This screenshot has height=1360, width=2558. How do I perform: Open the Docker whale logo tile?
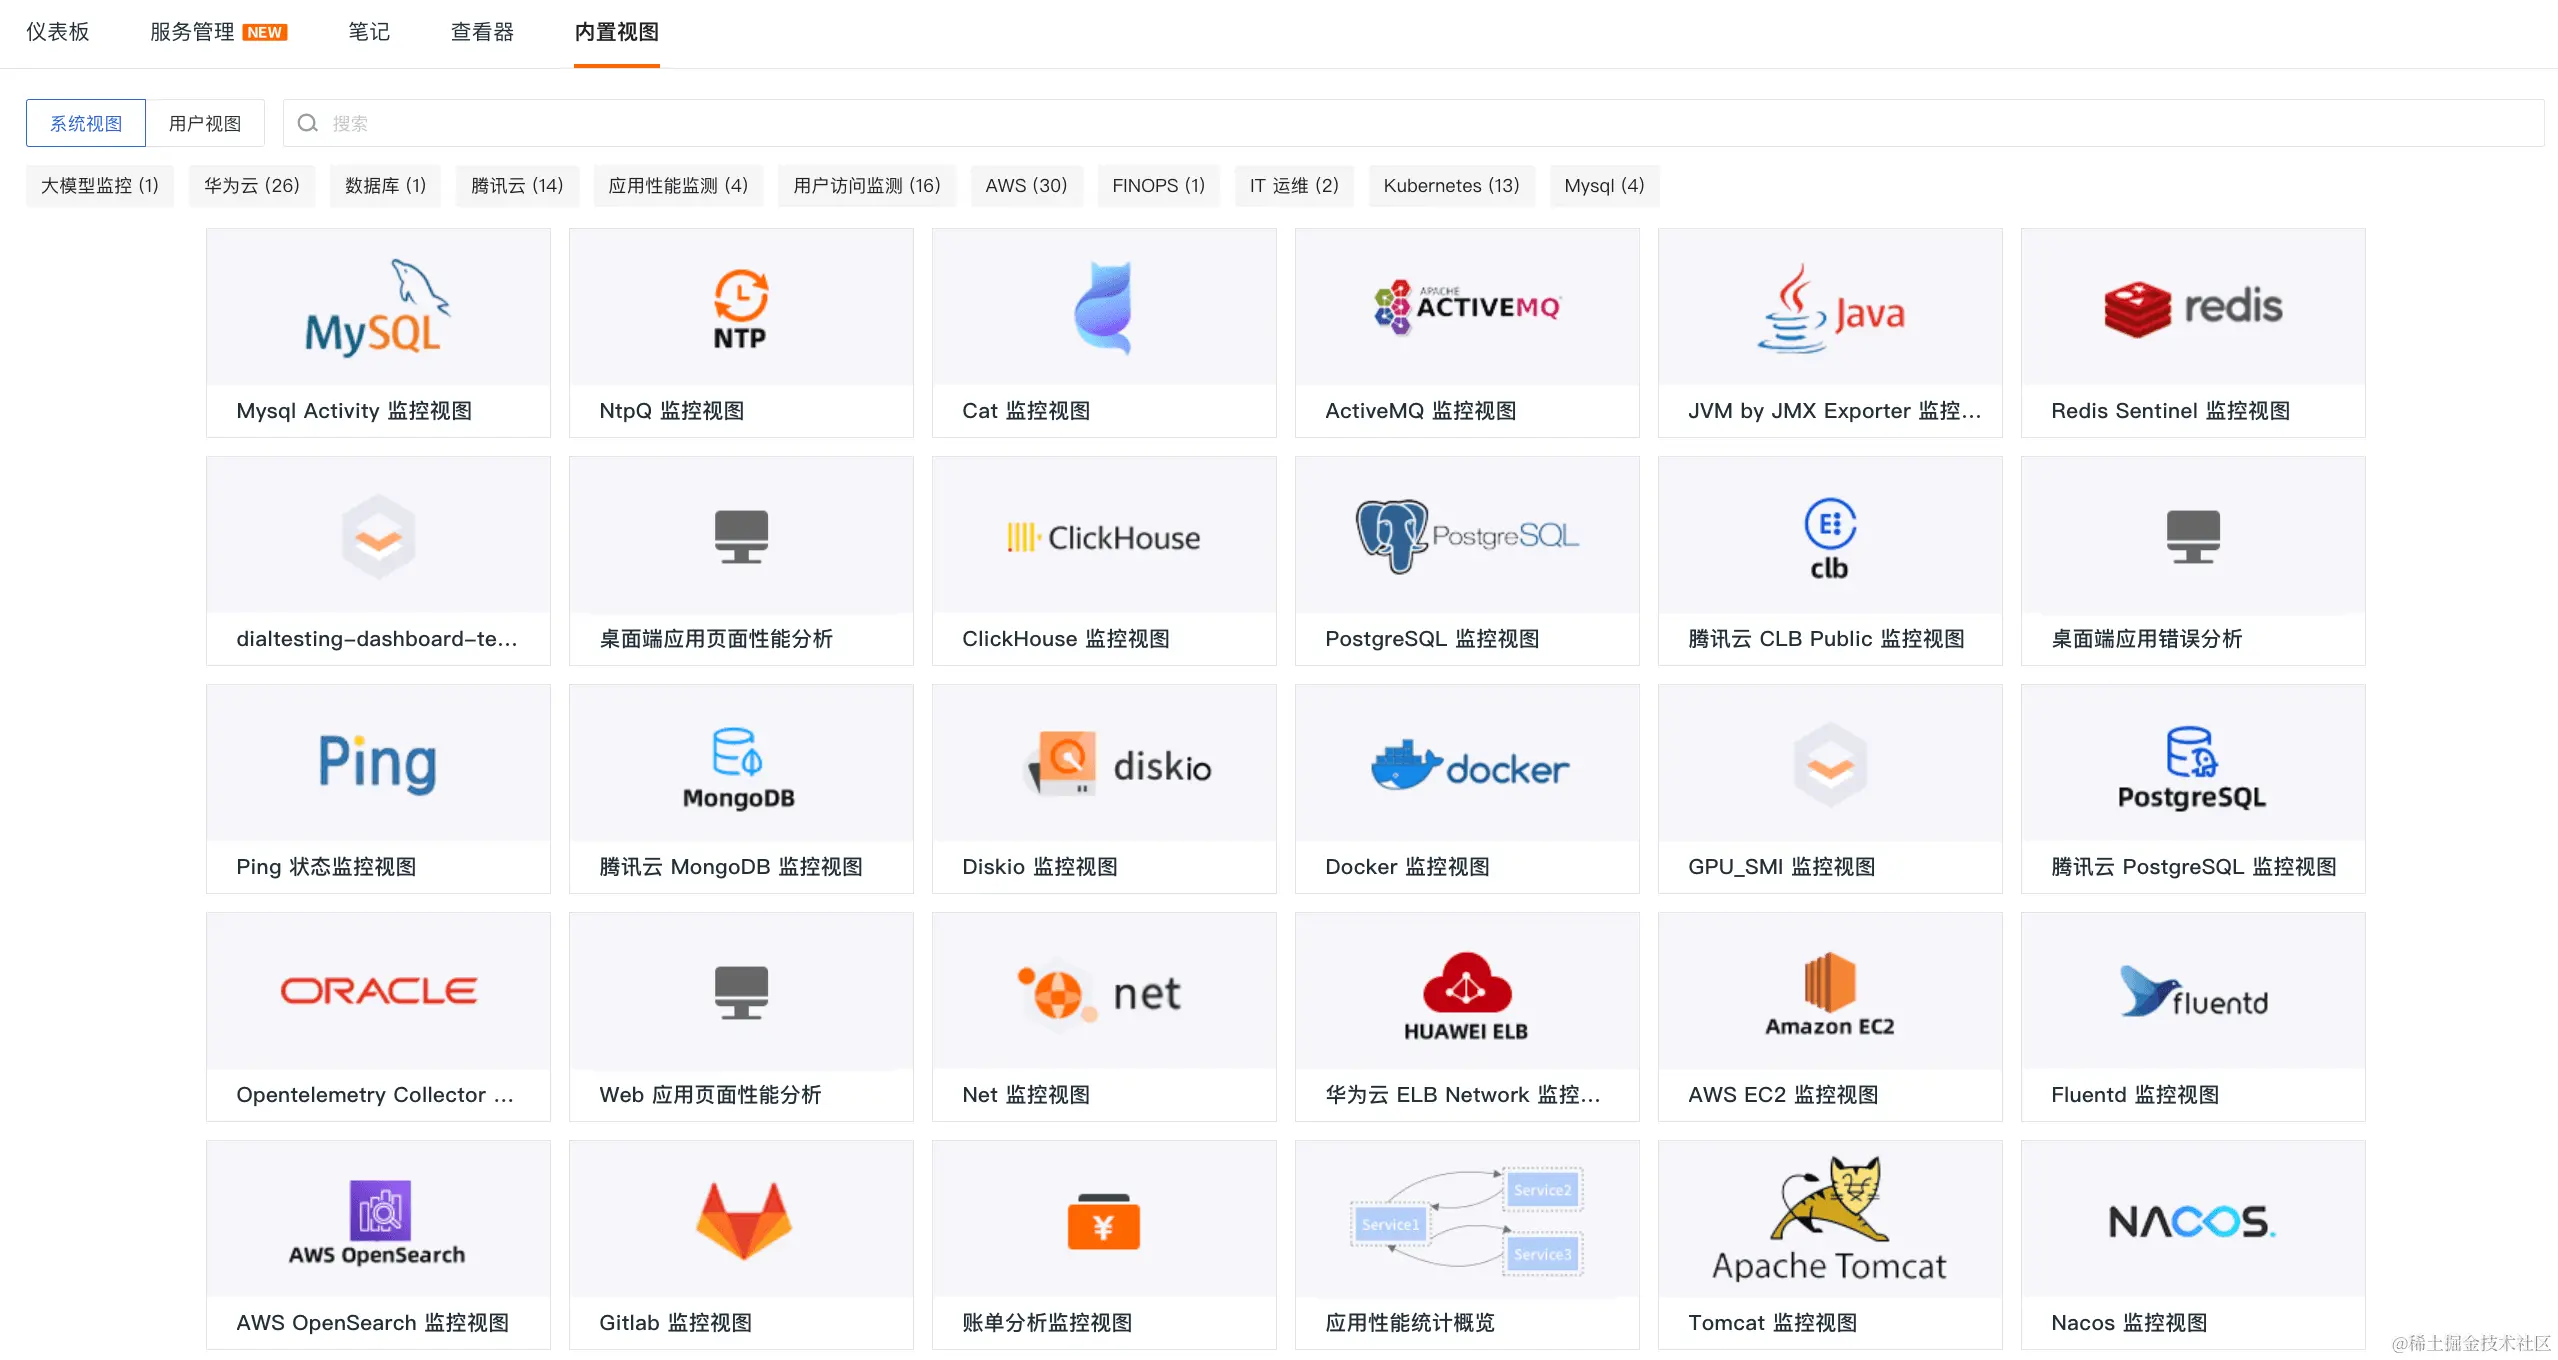click(x=1467, y=766)
